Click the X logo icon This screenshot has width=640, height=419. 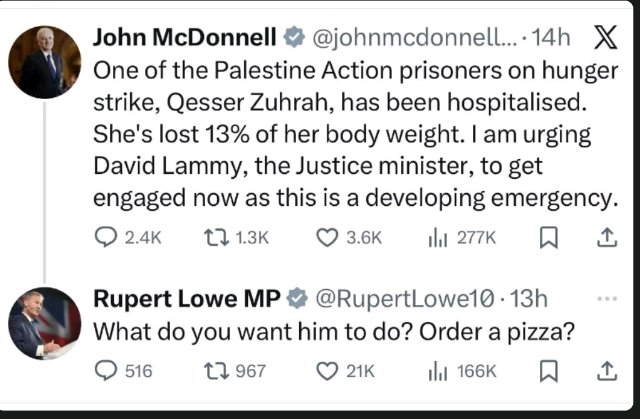click(x=605, y=40)
